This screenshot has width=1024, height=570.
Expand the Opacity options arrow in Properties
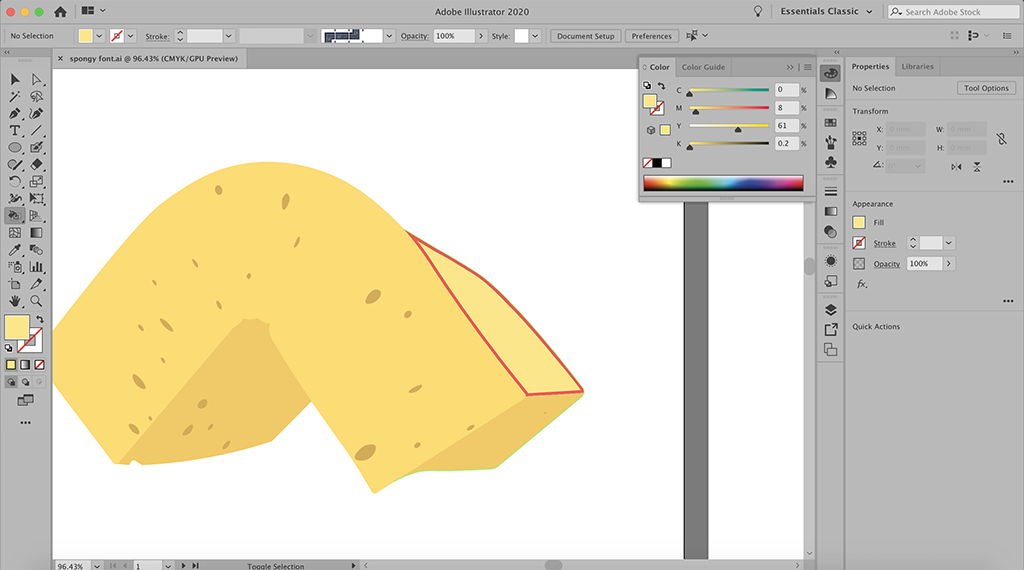(948, 264)
